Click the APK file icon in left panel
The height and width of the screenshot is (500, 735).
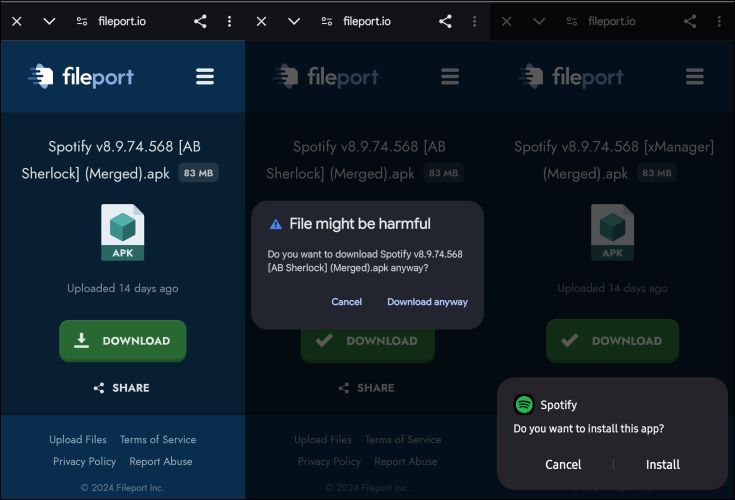pyautogui.click(x=123, y=232)
